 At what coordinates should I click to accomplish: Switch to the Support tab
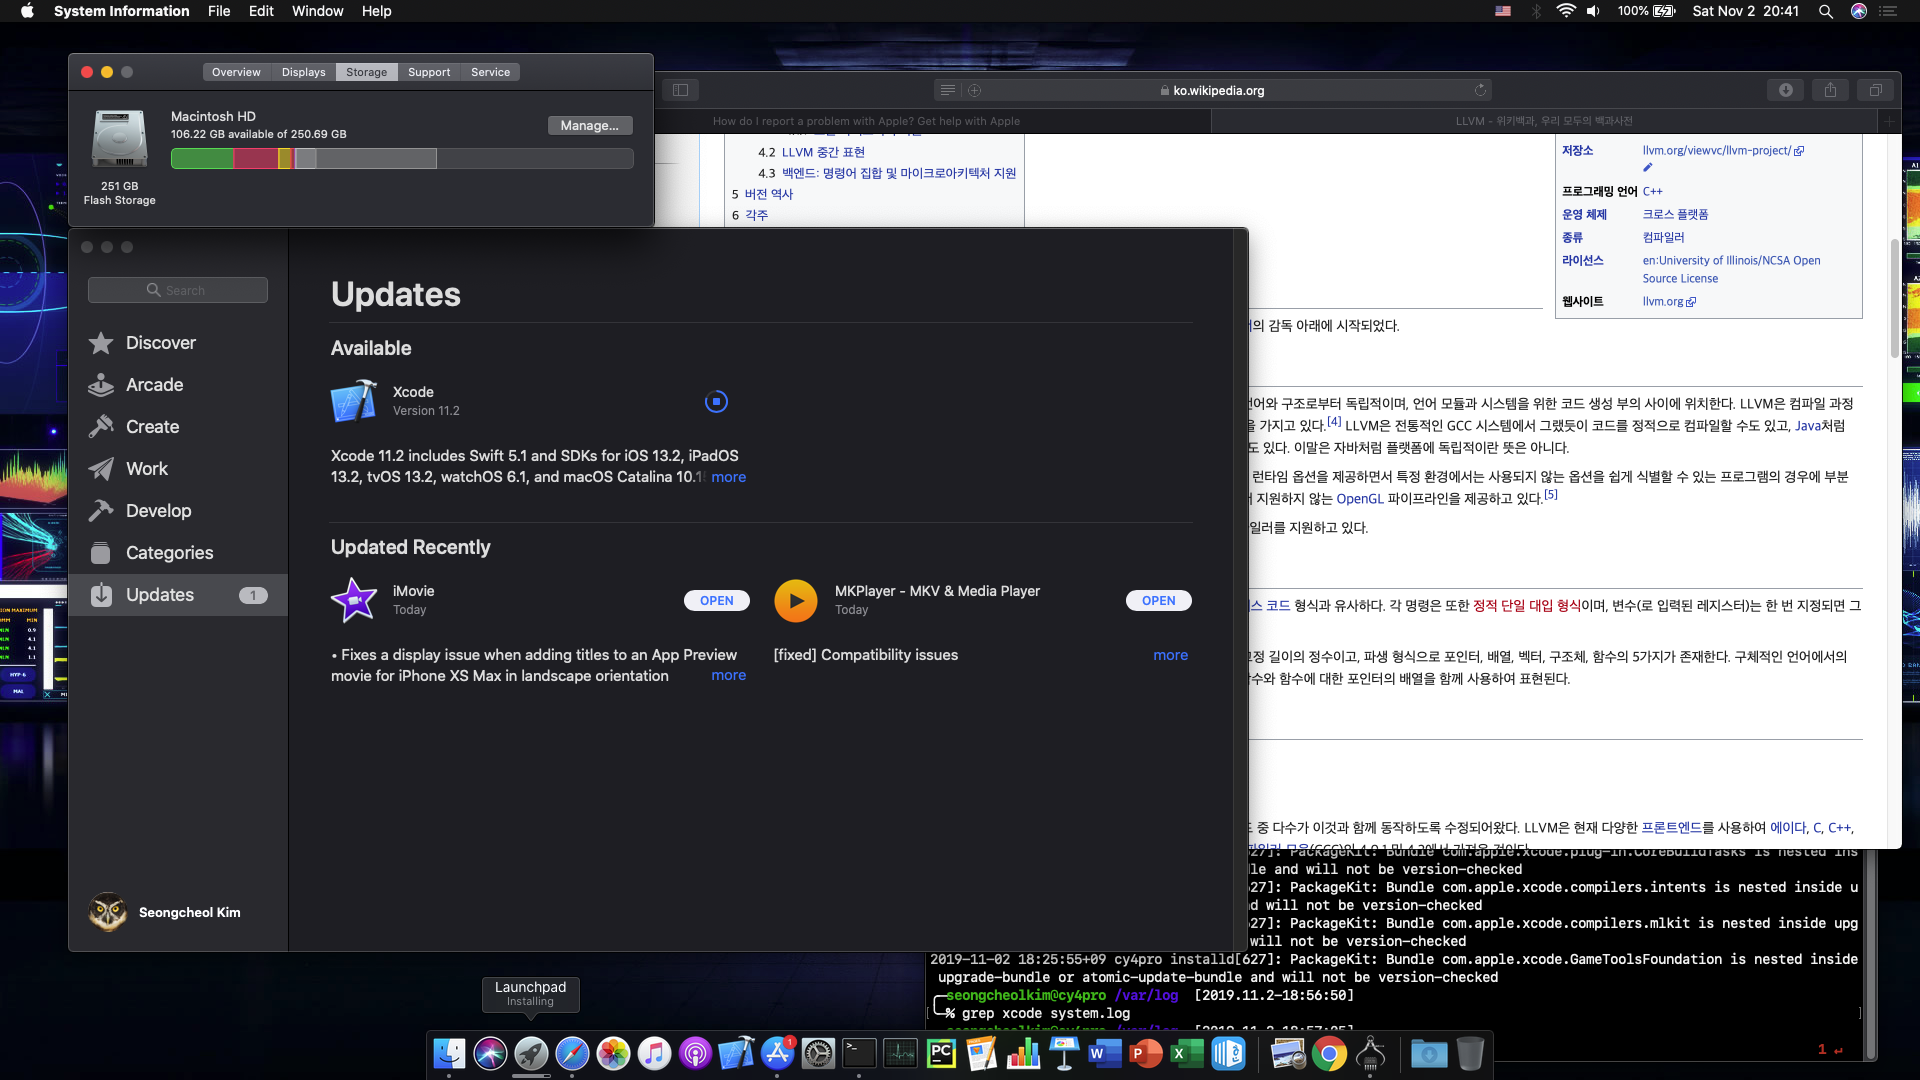pos(429,72)
